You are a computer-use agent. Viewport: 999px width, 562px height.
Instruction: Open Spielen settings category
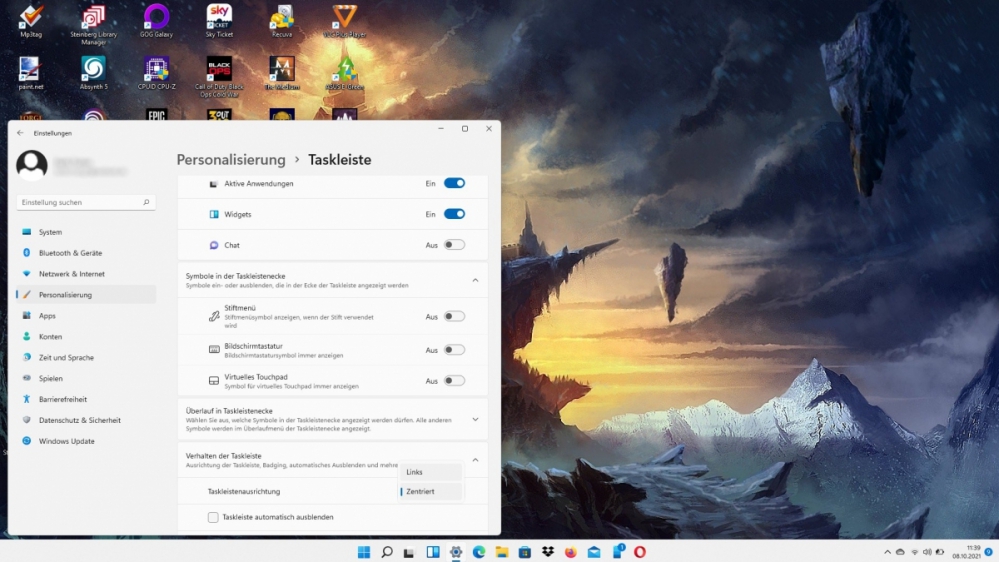[86, 378]
